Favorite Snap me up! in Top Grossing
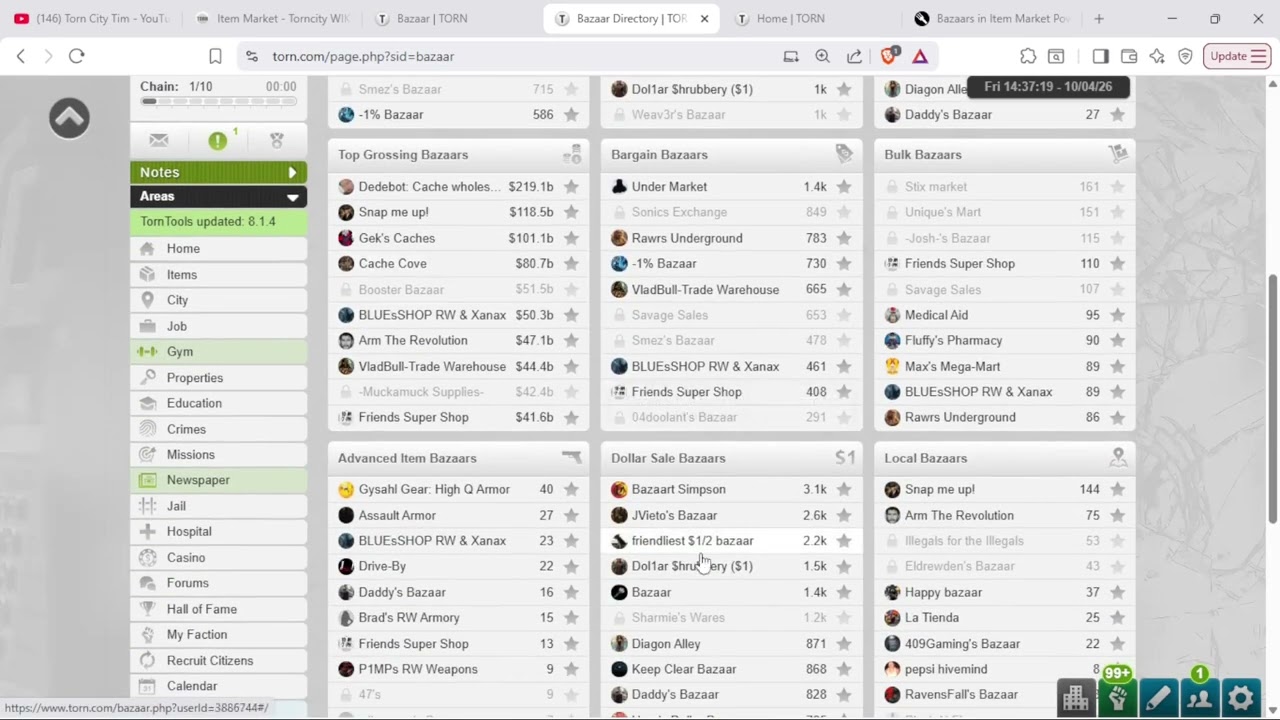1280x720 pixels. (571, 212)
